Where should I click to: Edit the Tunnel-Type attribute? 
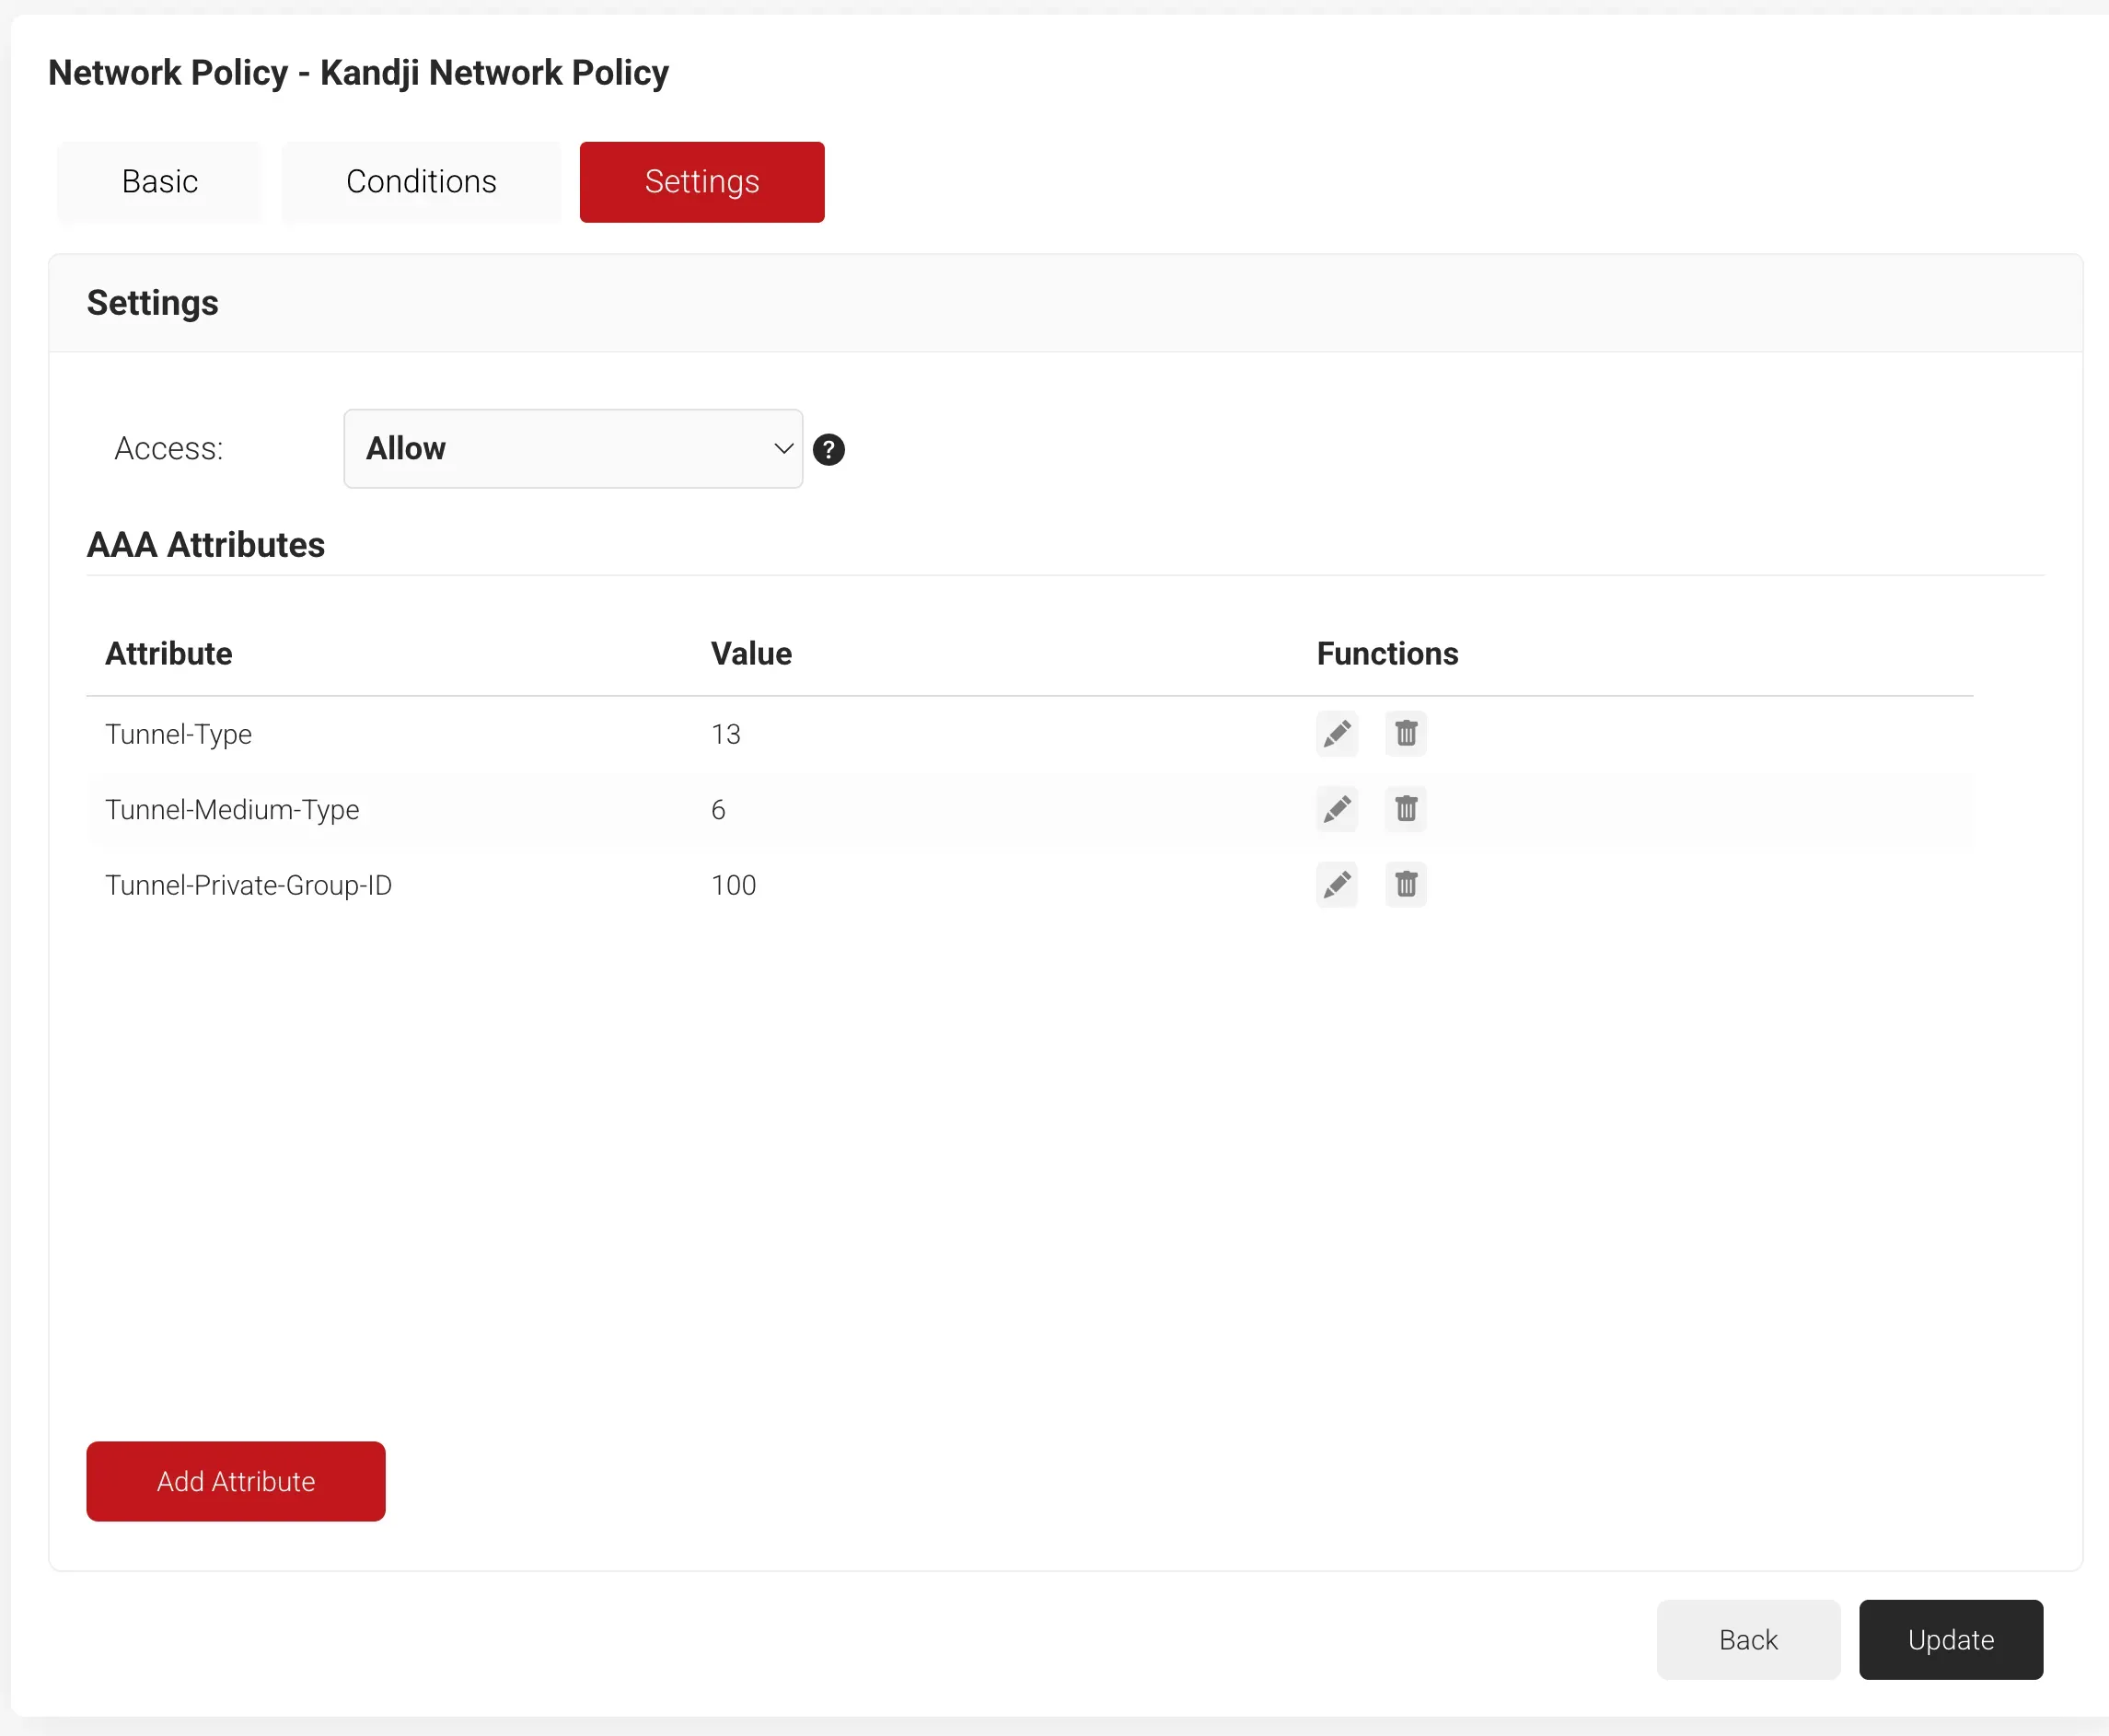pos(1336,734)
